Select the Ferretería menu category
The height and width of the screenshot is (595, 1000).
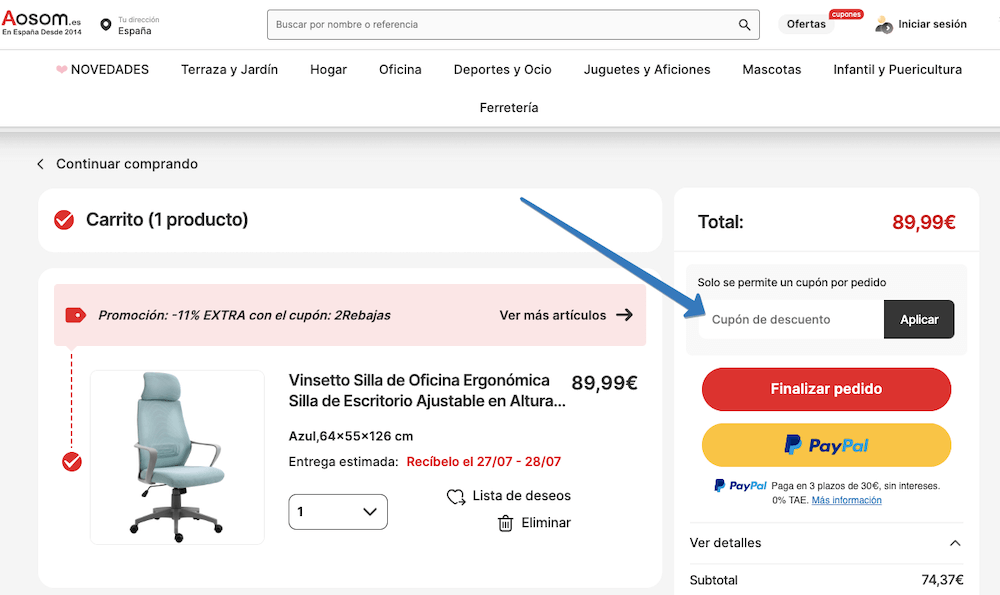[509, 107]
